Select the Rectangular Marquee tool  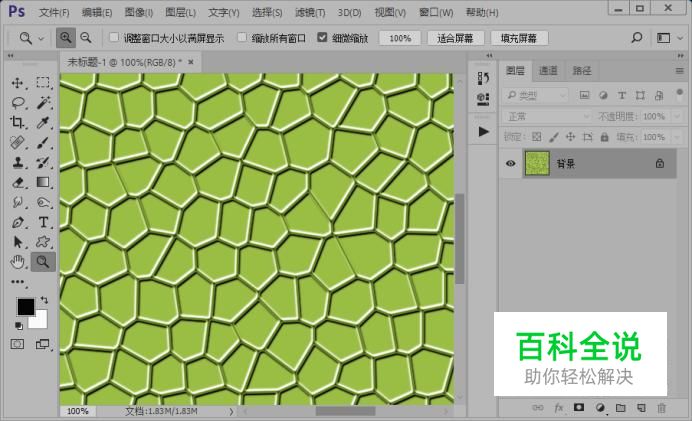(43, 83)
